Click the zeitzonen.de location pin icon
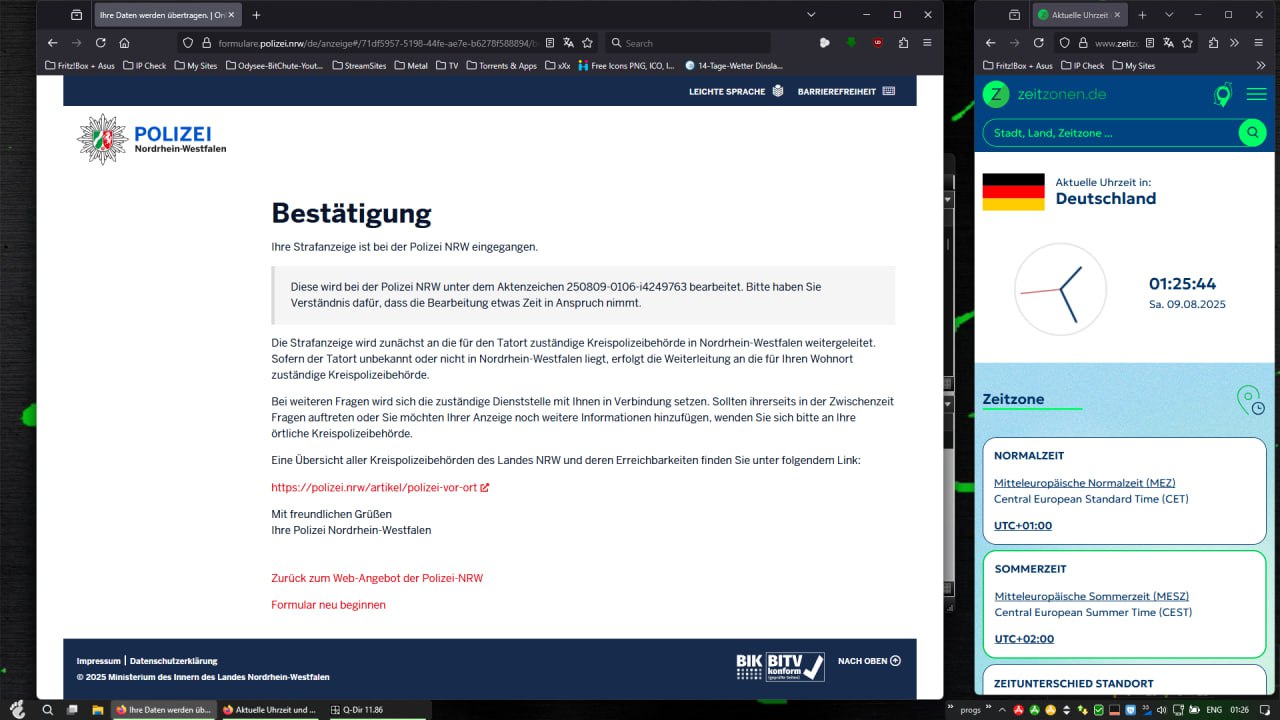The image size is (1280, 720). (1222, 95)
